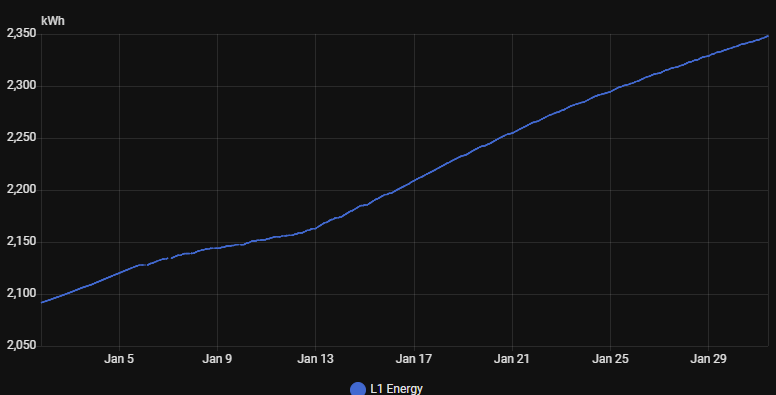
Task: Click the 2,100 y-axis value
Action: pyautogui.click(x=21, y=293)
